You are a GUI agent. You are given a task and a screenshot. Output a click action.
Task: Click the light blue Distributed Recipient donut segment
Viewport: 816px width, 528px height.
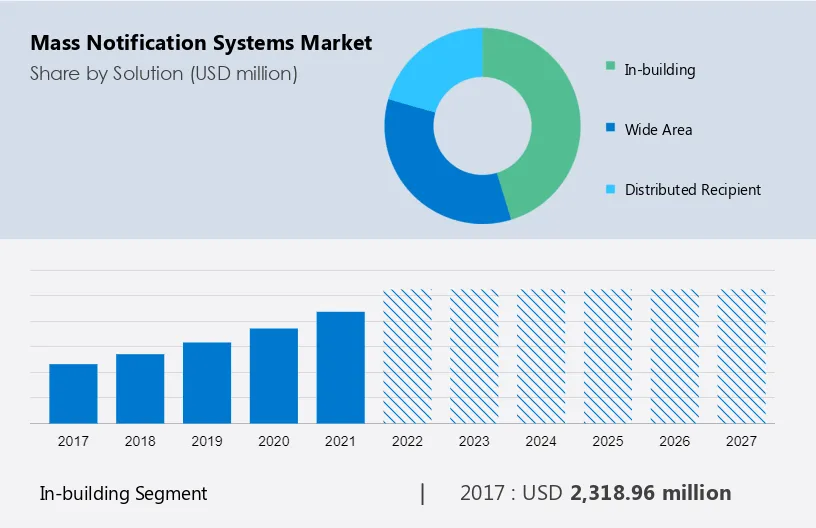[x=437, y=70]
